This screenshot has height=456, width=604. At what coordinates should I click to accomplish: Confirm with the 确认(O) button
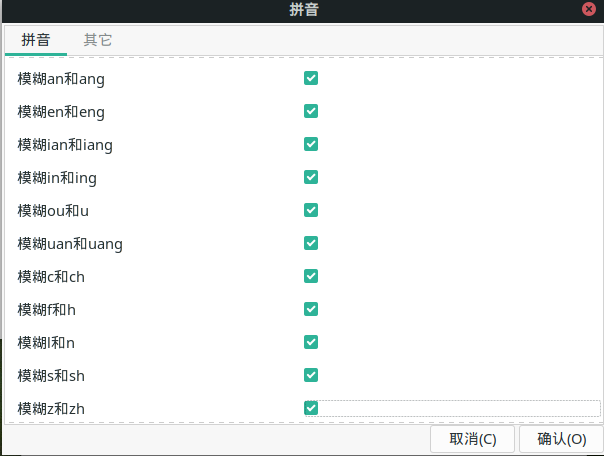561,439
